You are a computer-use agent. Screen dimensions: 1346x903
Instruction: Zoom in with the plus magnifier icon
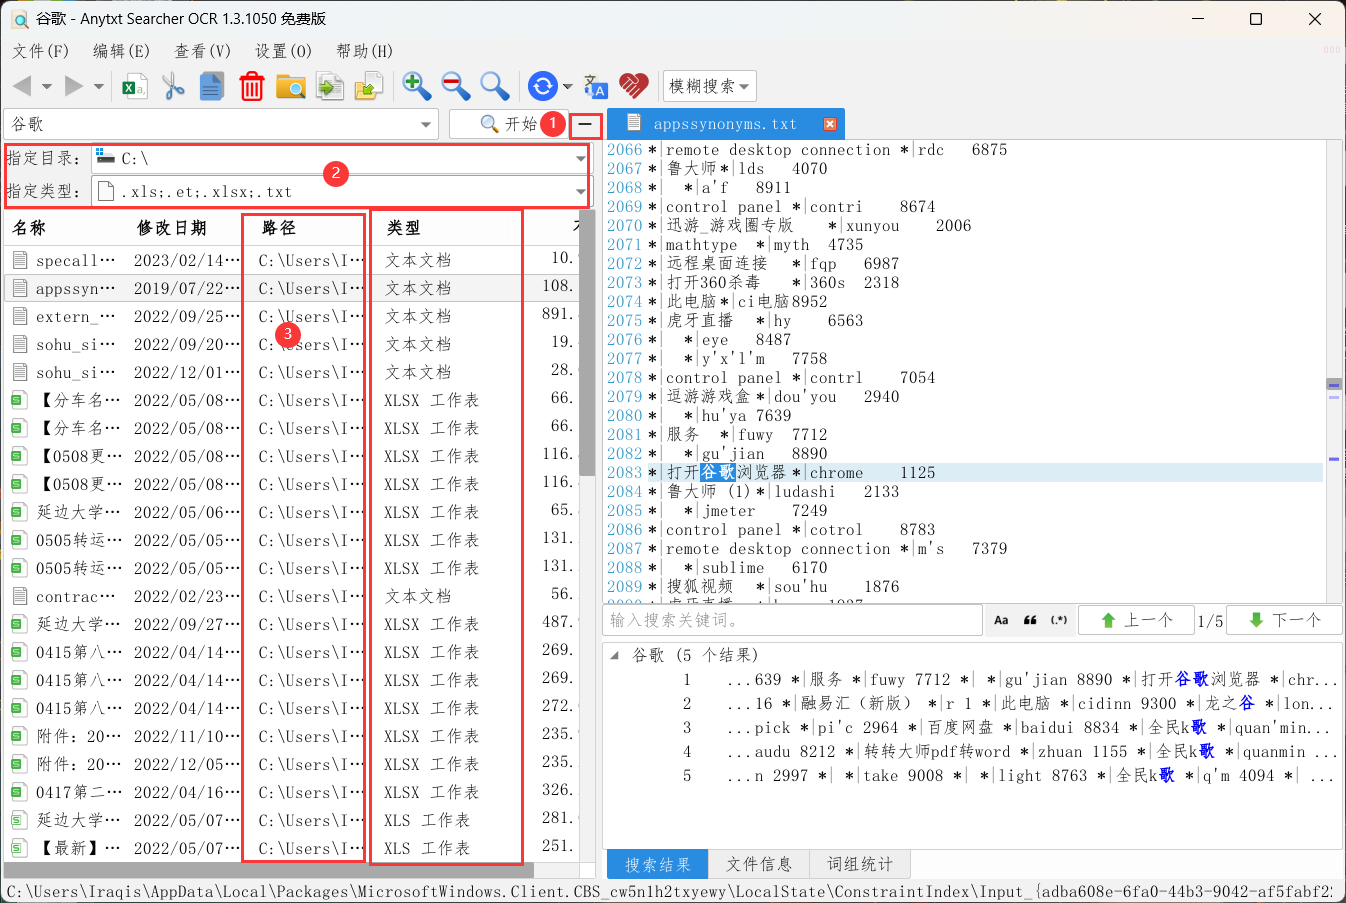click(416, 87)
